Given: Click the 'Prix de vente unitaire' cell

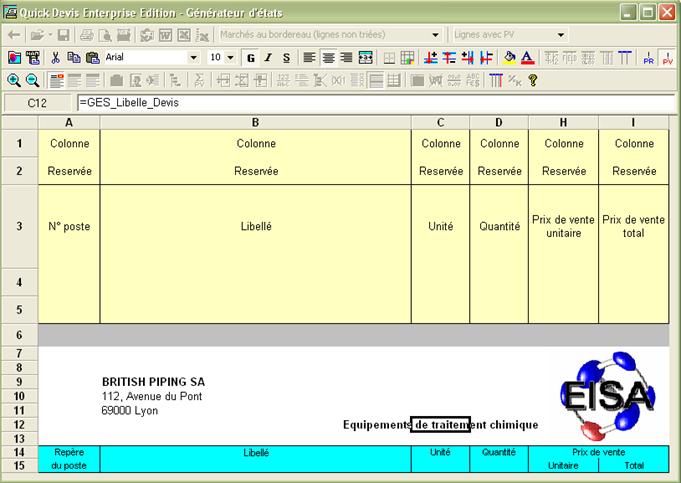Looking at the screenshot, I should tap(563, 226).
